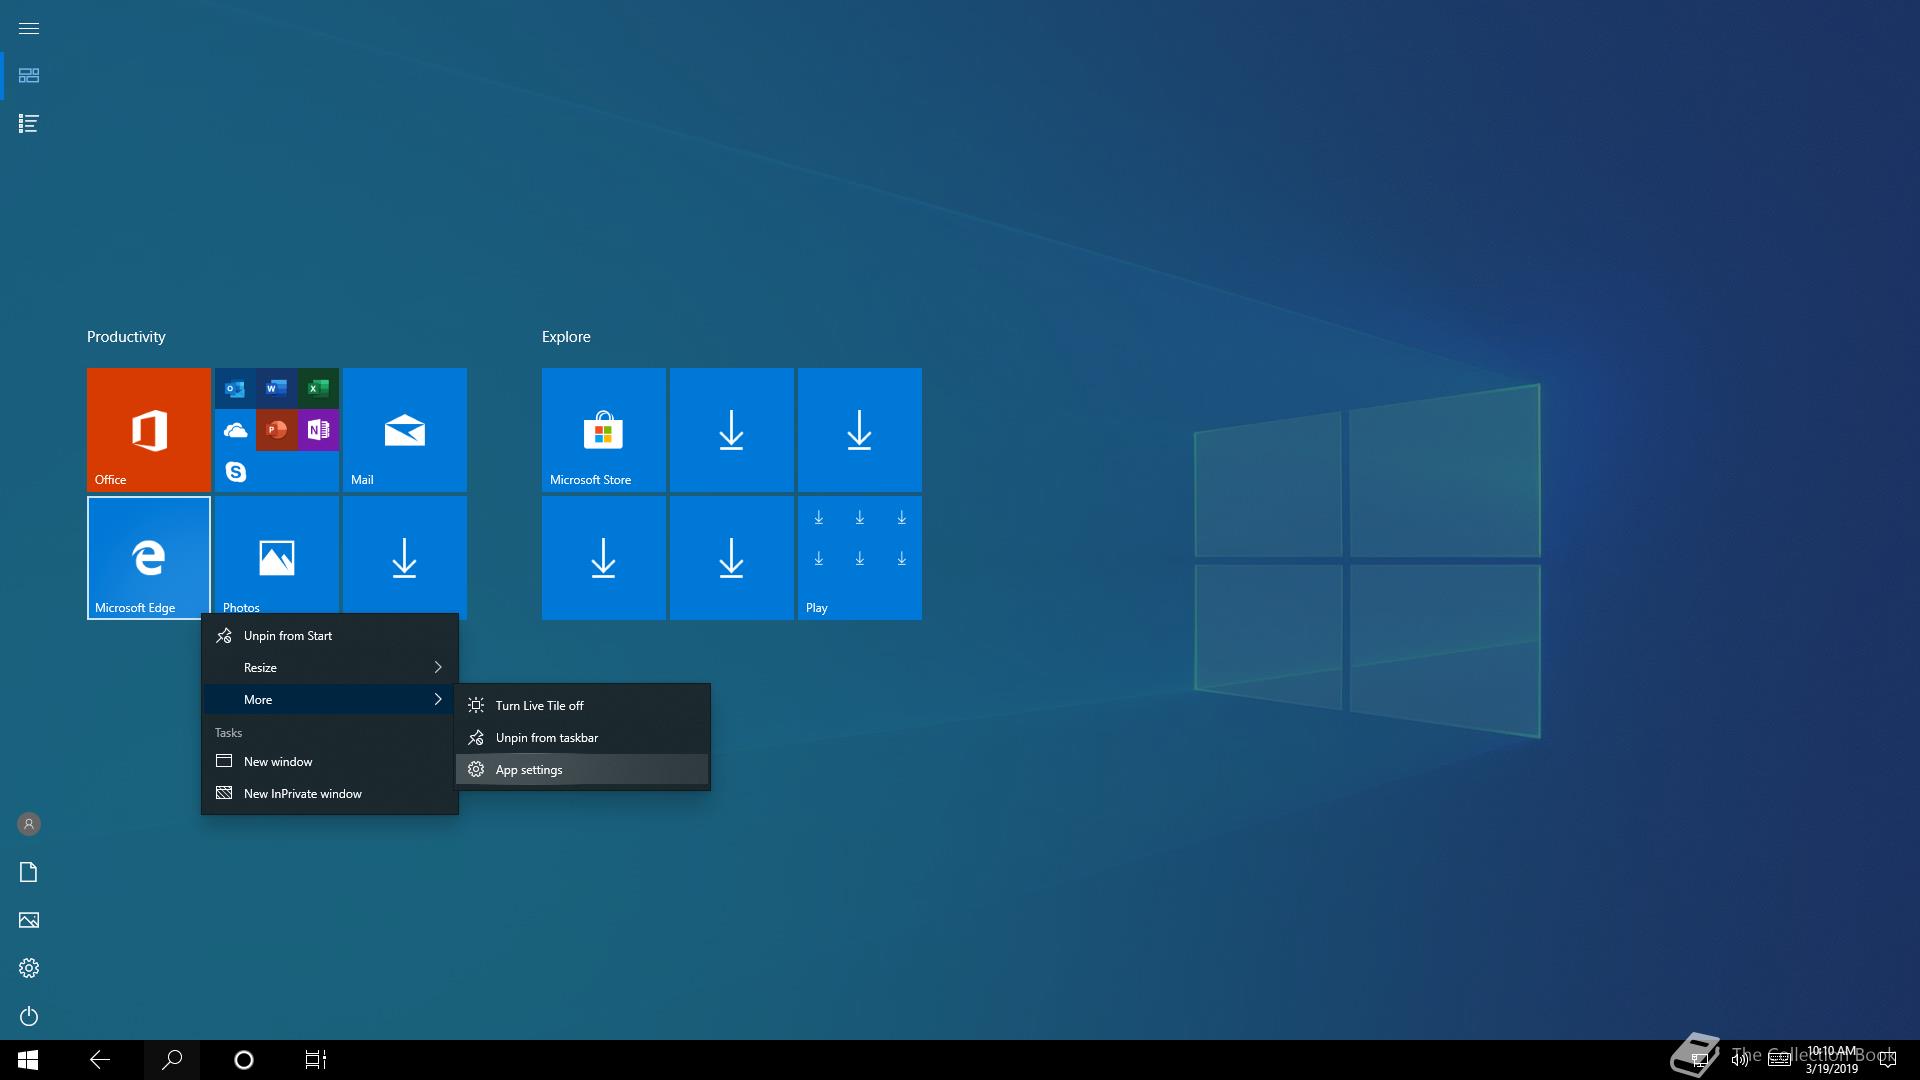The image size is (1920, 1080).
Task: Click the Productivity group heading
Action: (126, 337)
